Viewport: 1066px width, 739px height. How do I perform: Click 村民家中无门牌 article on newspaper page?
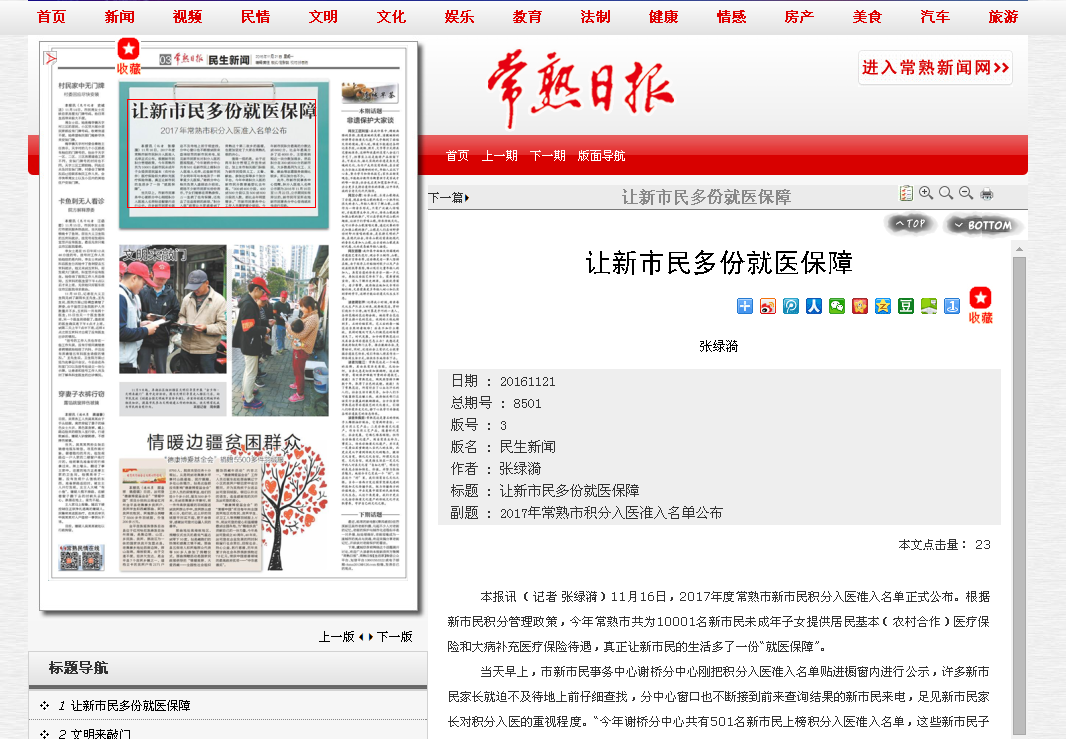tap(82, 135)
